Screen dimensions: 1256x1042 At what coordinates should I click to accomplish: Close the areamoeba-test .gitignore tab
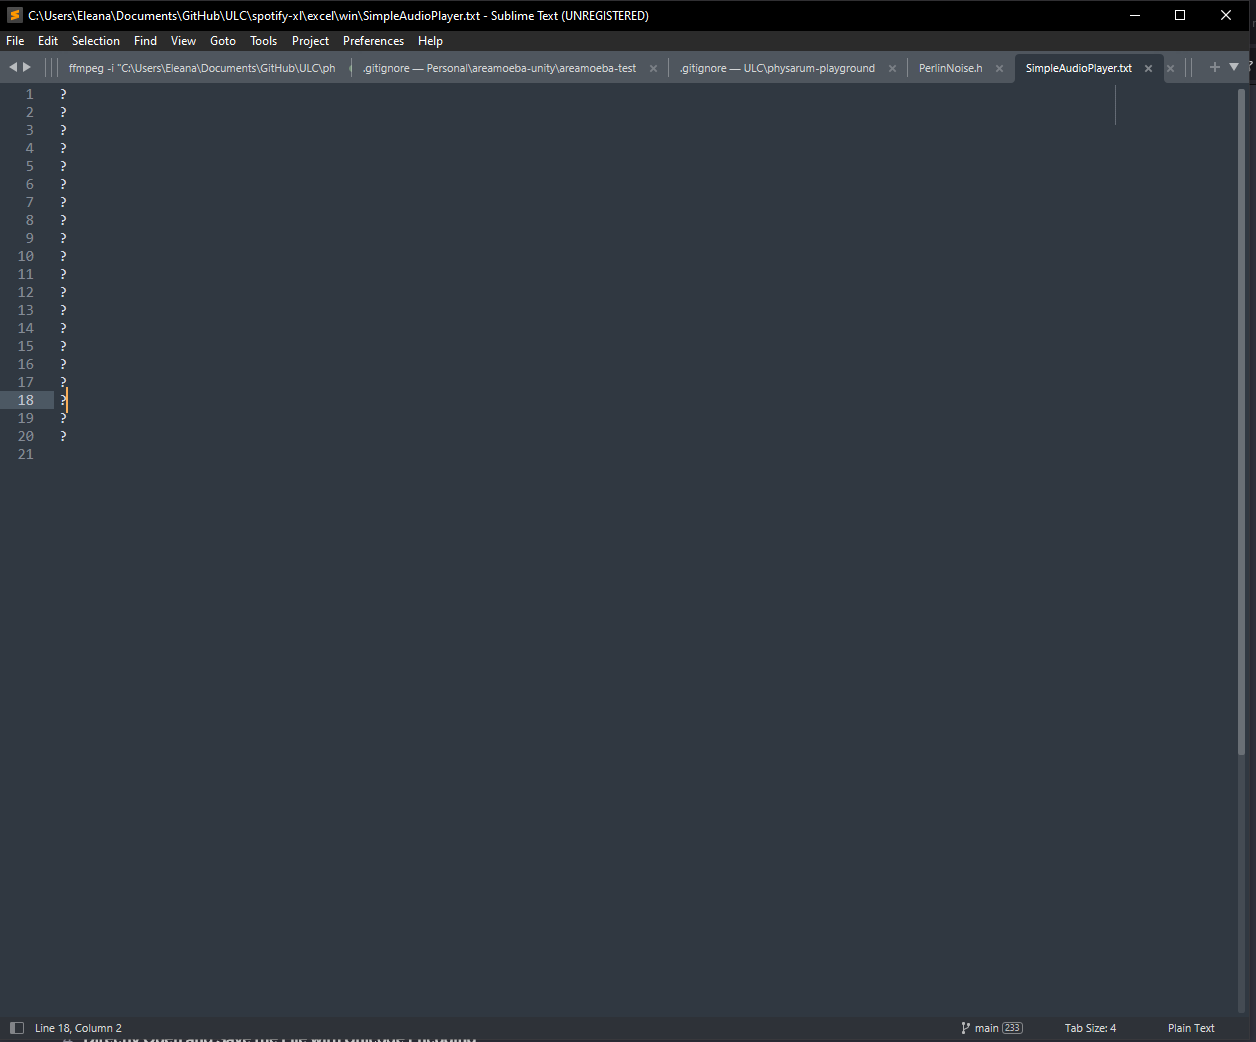point(653,69)
